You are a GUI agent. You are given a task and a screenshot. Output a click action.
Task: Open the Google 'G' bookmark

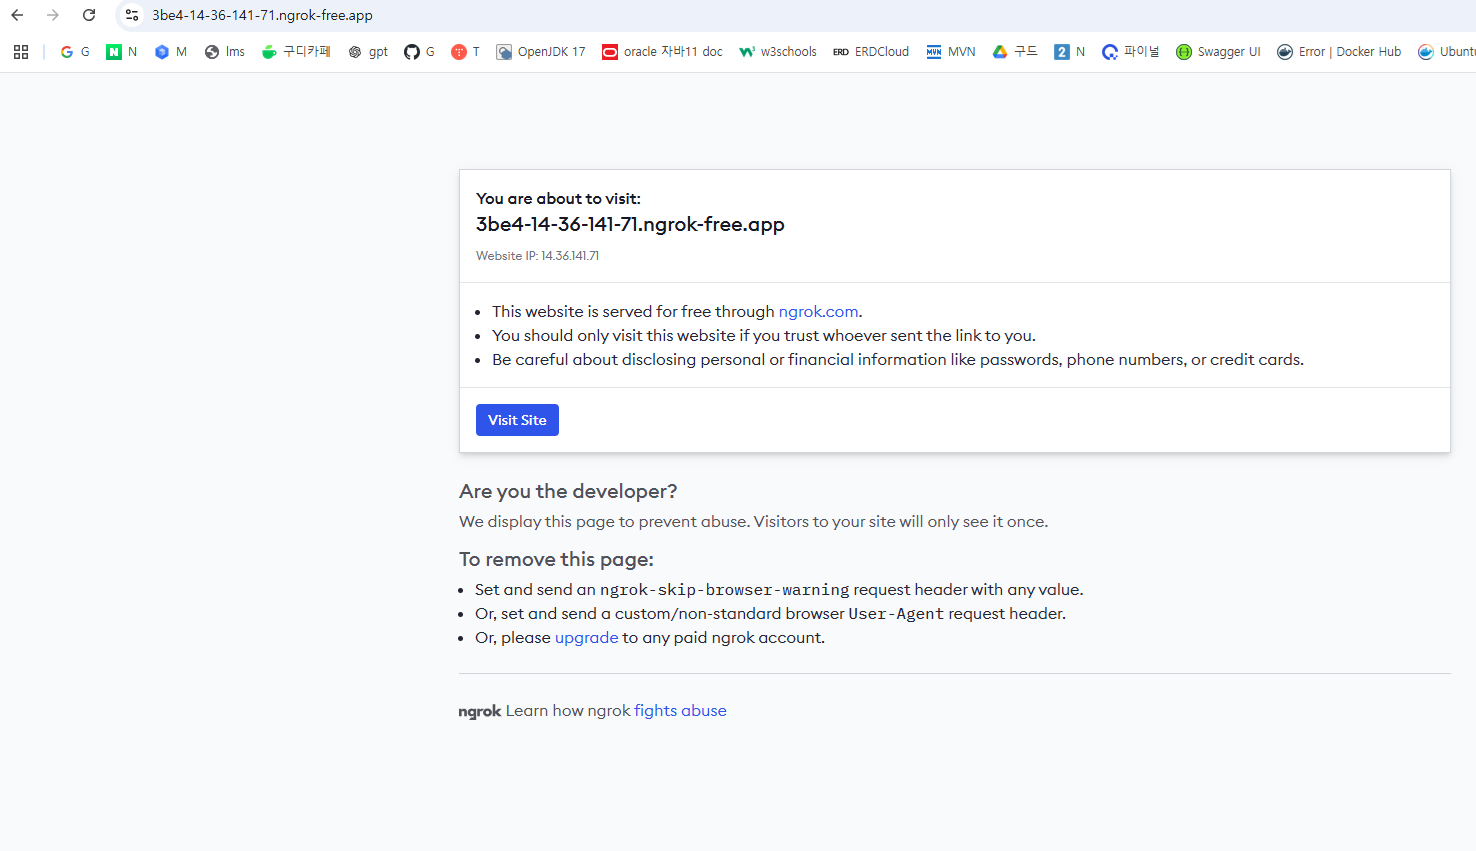(x=75, y=52)
